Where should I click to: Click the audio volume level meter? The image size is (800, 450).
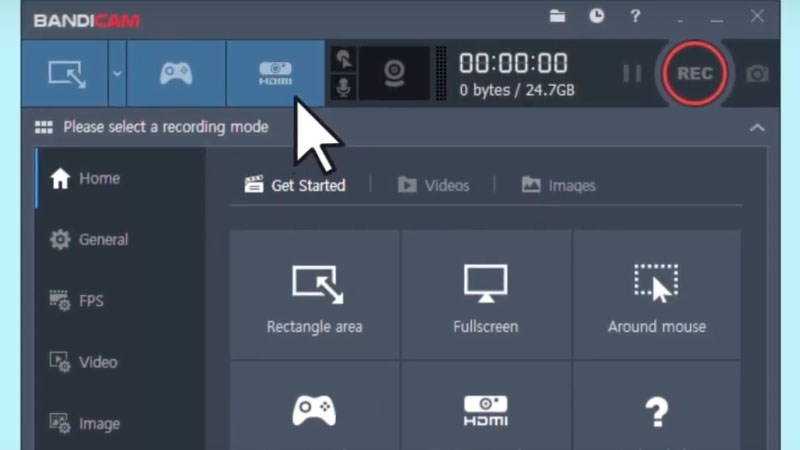coord(441,73)
